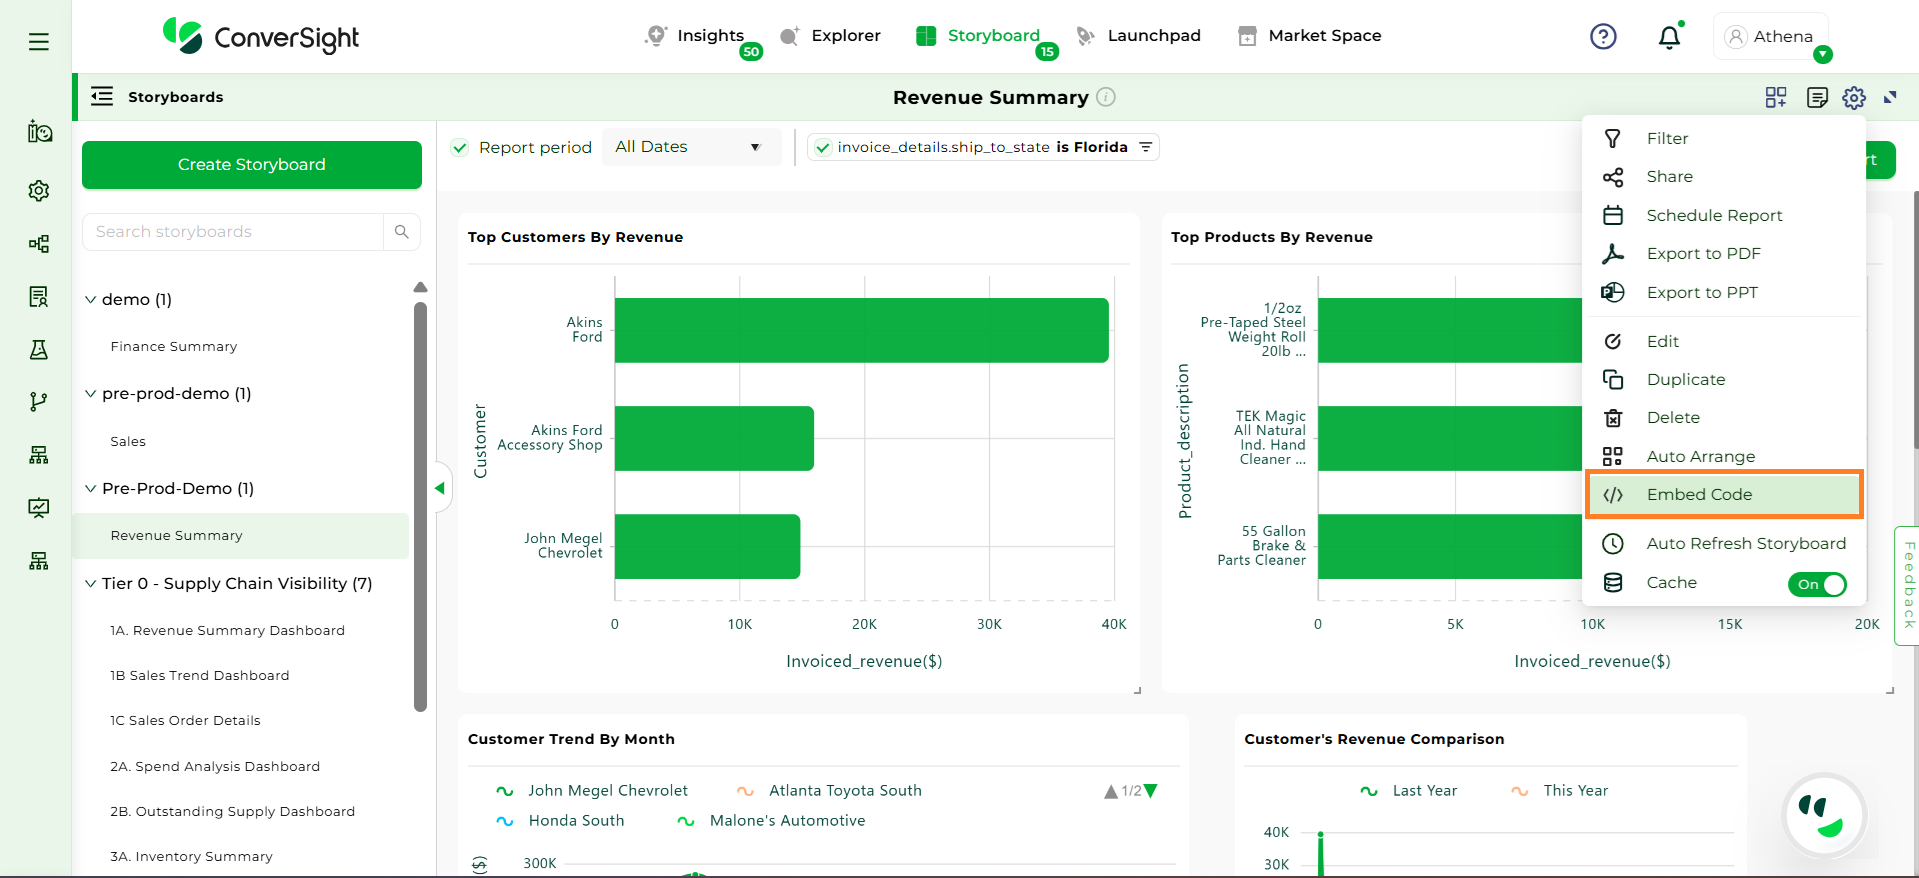The height and width of the screenshot is (878, 1919).
Task: Click the add widget grid icon
Action: point(1776,97)
